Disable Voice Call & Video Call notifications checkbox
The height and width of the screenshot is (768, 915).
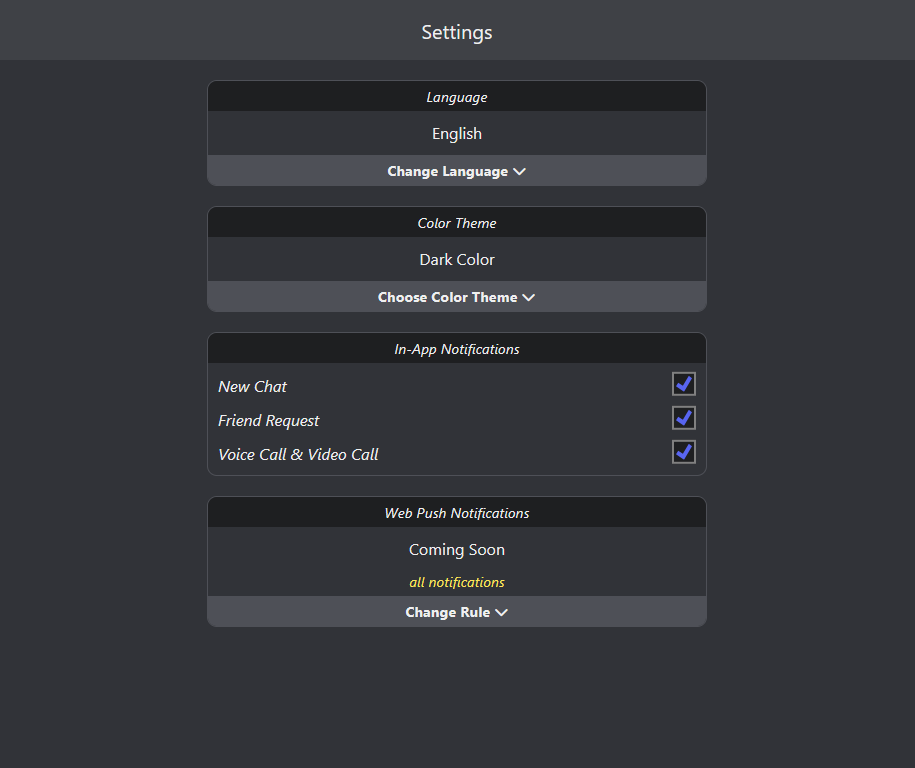(683, 452)
